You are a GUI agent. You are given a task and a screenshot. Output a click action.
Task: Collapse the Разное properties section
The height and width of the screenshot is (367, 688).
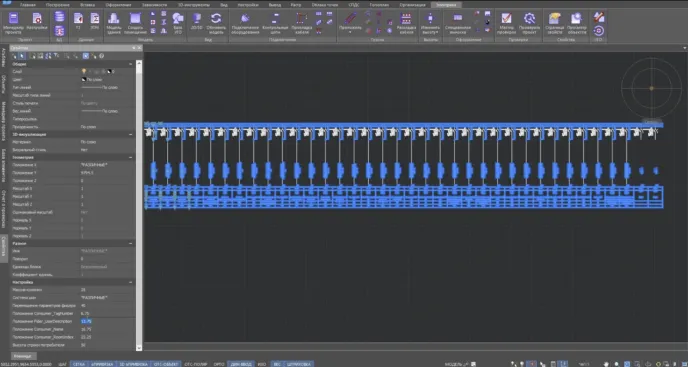131,243
